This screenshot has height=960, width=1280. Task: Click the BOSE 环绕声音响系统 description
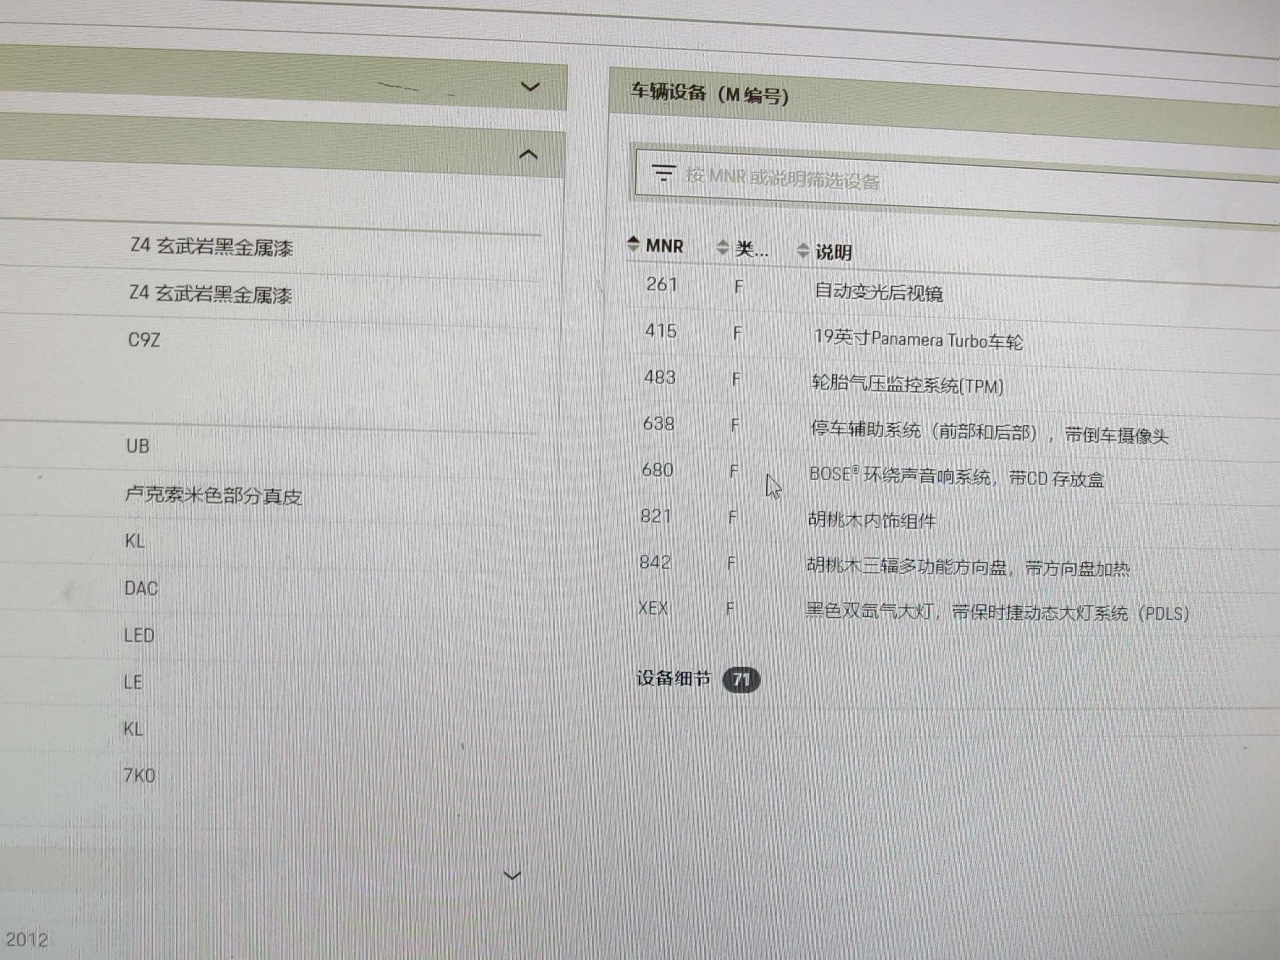pyautogui.click(x=957, y=477)
